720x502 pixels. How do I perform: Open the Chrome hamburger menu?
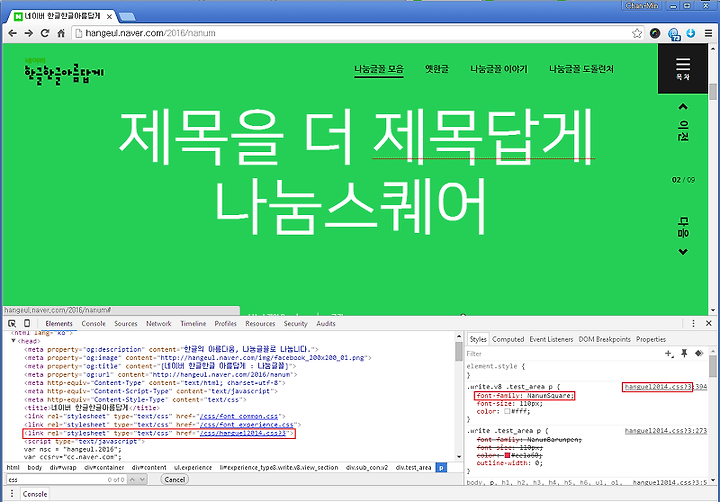click(709, 33)
